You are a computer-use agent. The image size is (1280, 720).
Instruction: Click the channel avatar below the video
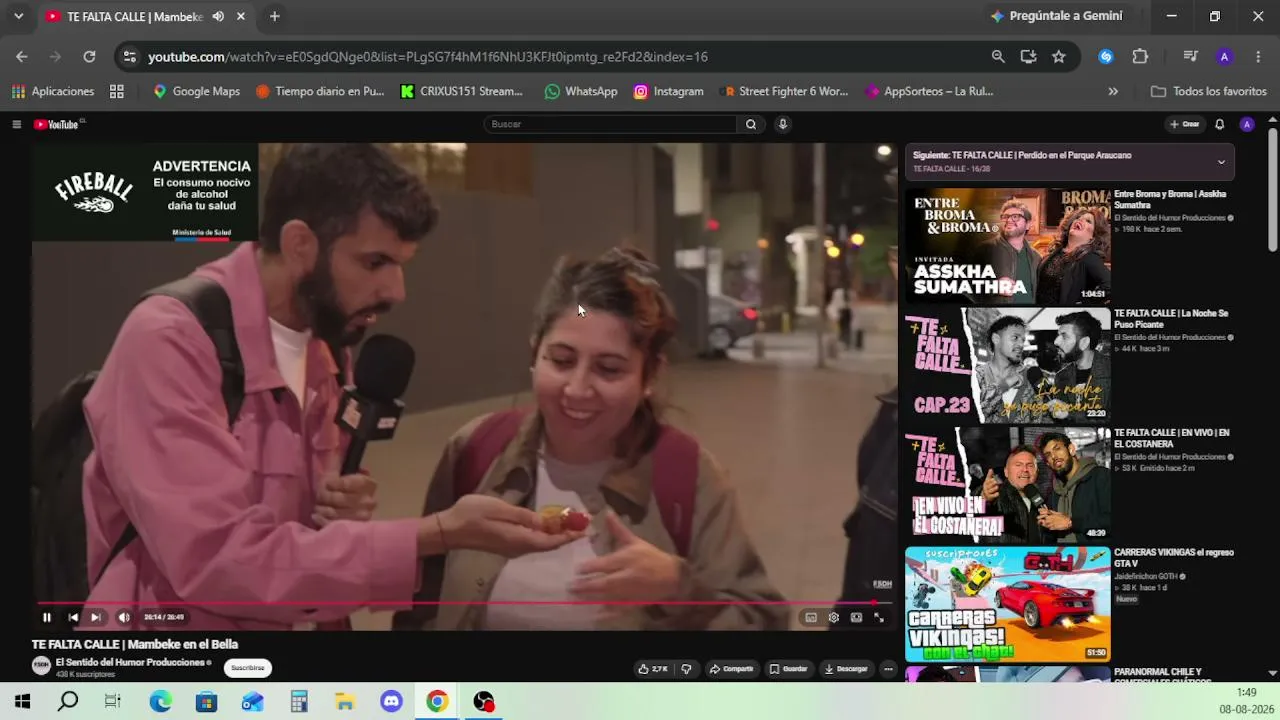(41, 666)
